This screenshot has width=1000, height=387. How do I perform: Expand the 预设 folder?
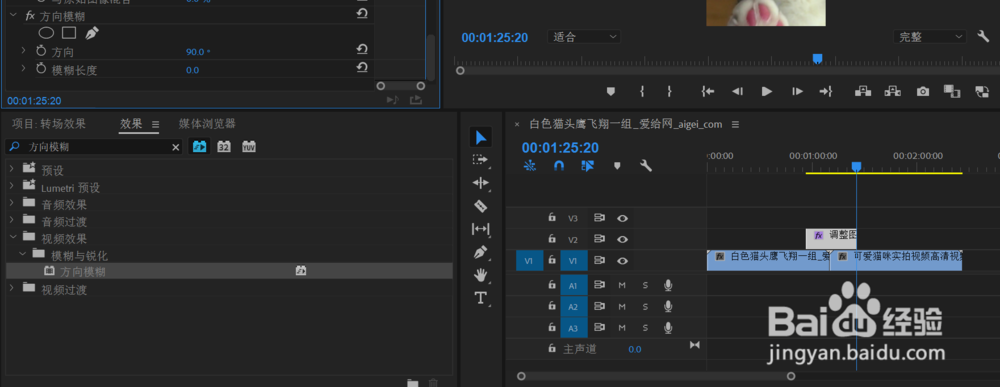click(x=11, y=168)
